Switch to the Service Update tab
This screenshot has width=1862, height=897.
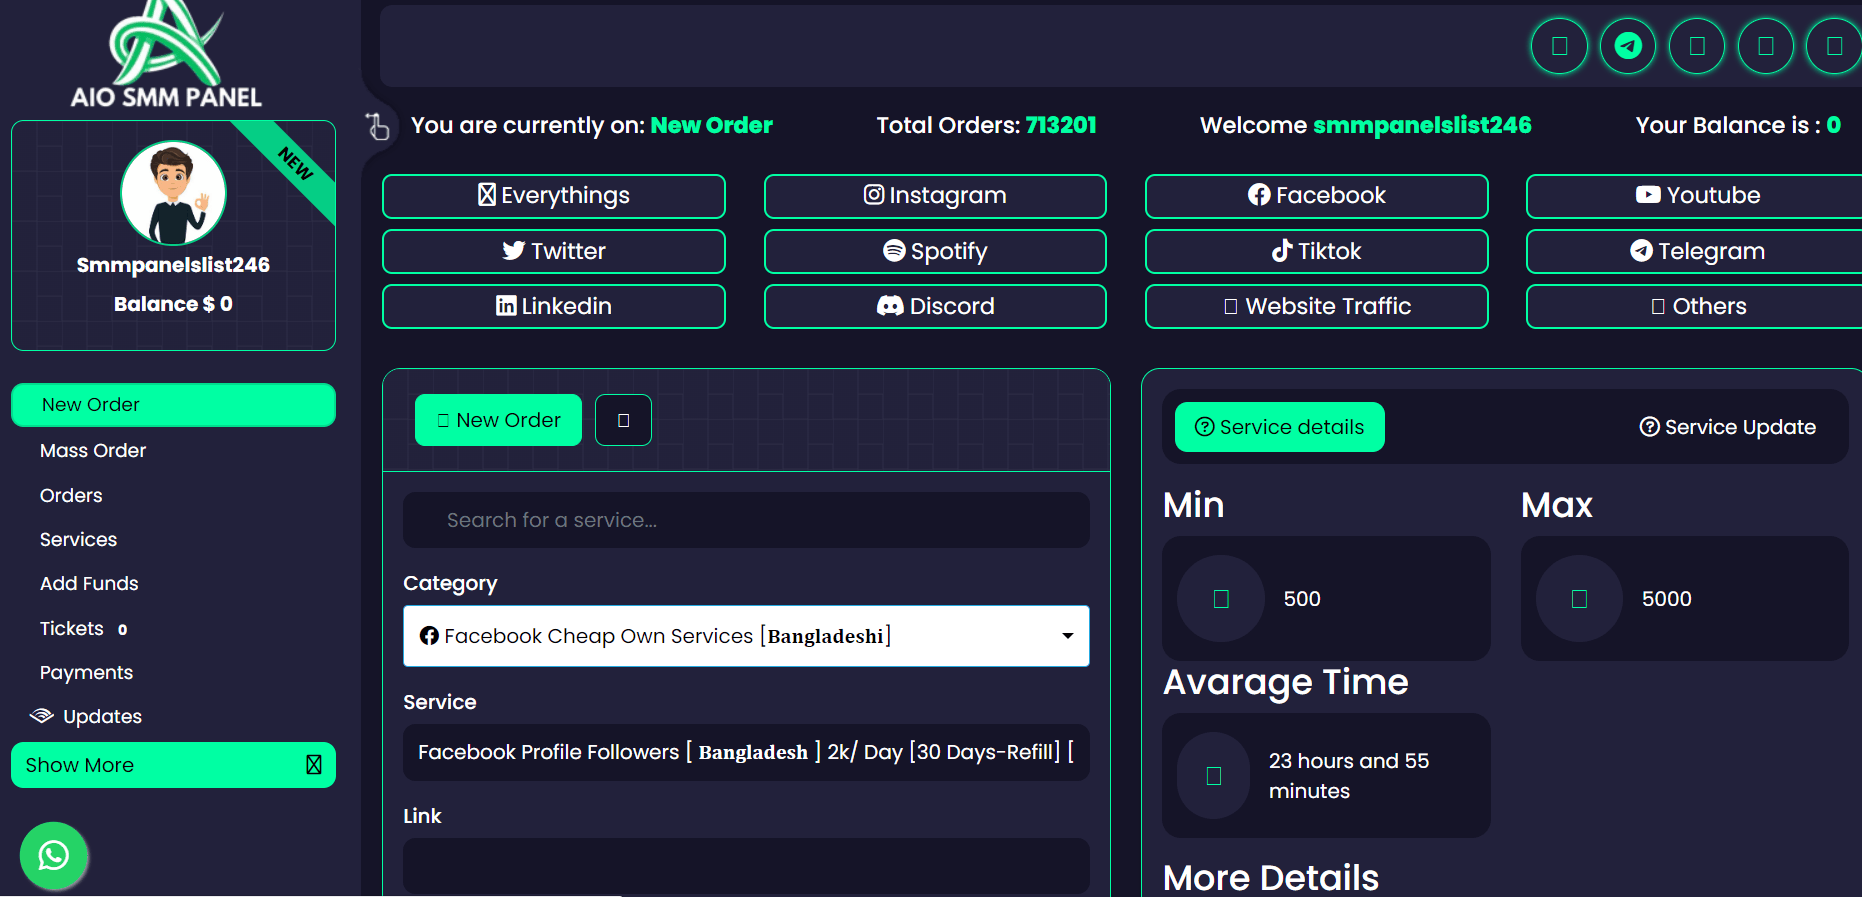tap(1726, 427)
